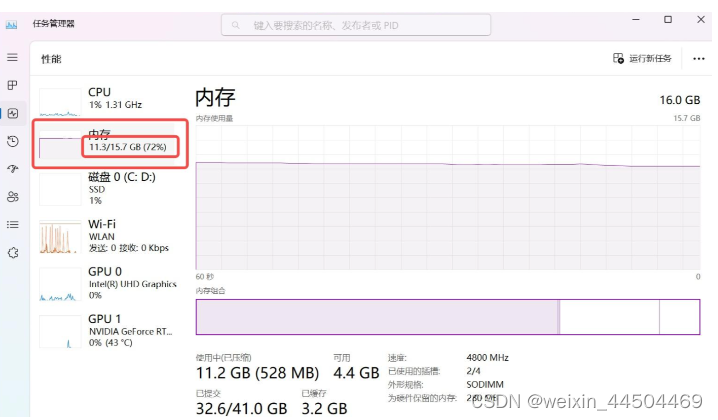Click the search box for processes
Viewport: 718px width, 420px height.
pos(356,24)
